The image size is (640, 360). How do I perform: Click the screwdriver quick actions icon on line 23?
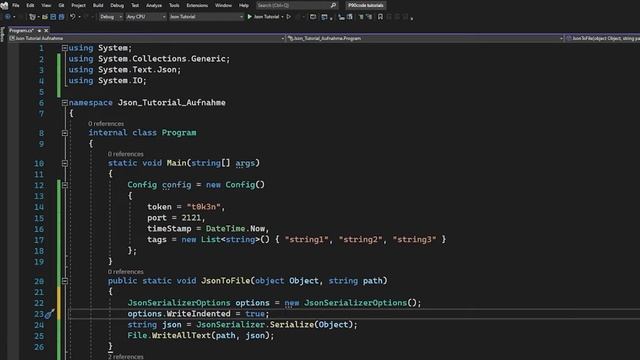click(x=49, y=314)
